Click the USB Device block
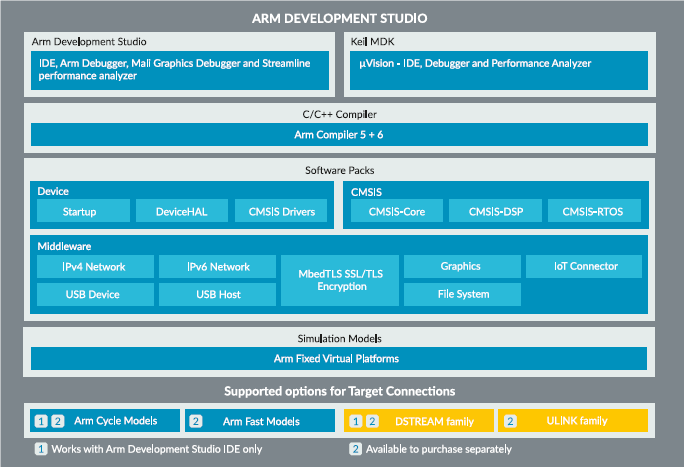Screen dimensions: 684x467 (95, 294)
